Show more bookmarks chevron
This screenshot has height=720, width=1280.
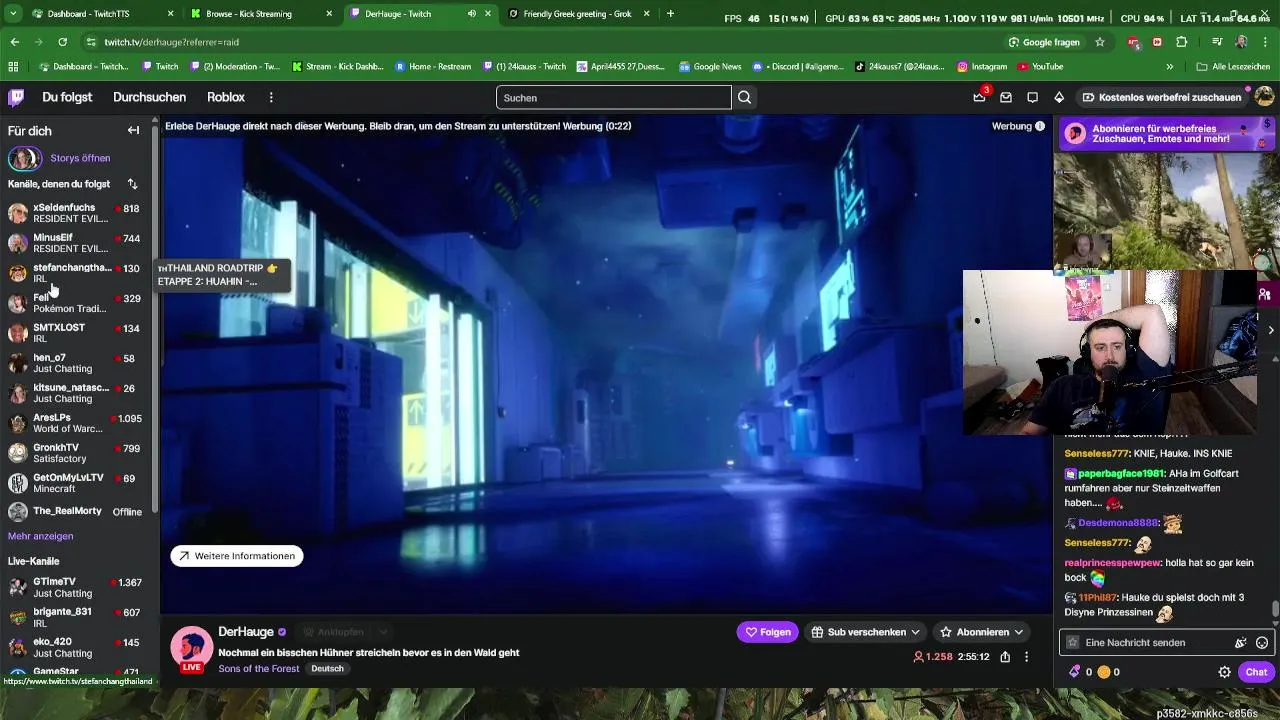1169,67
